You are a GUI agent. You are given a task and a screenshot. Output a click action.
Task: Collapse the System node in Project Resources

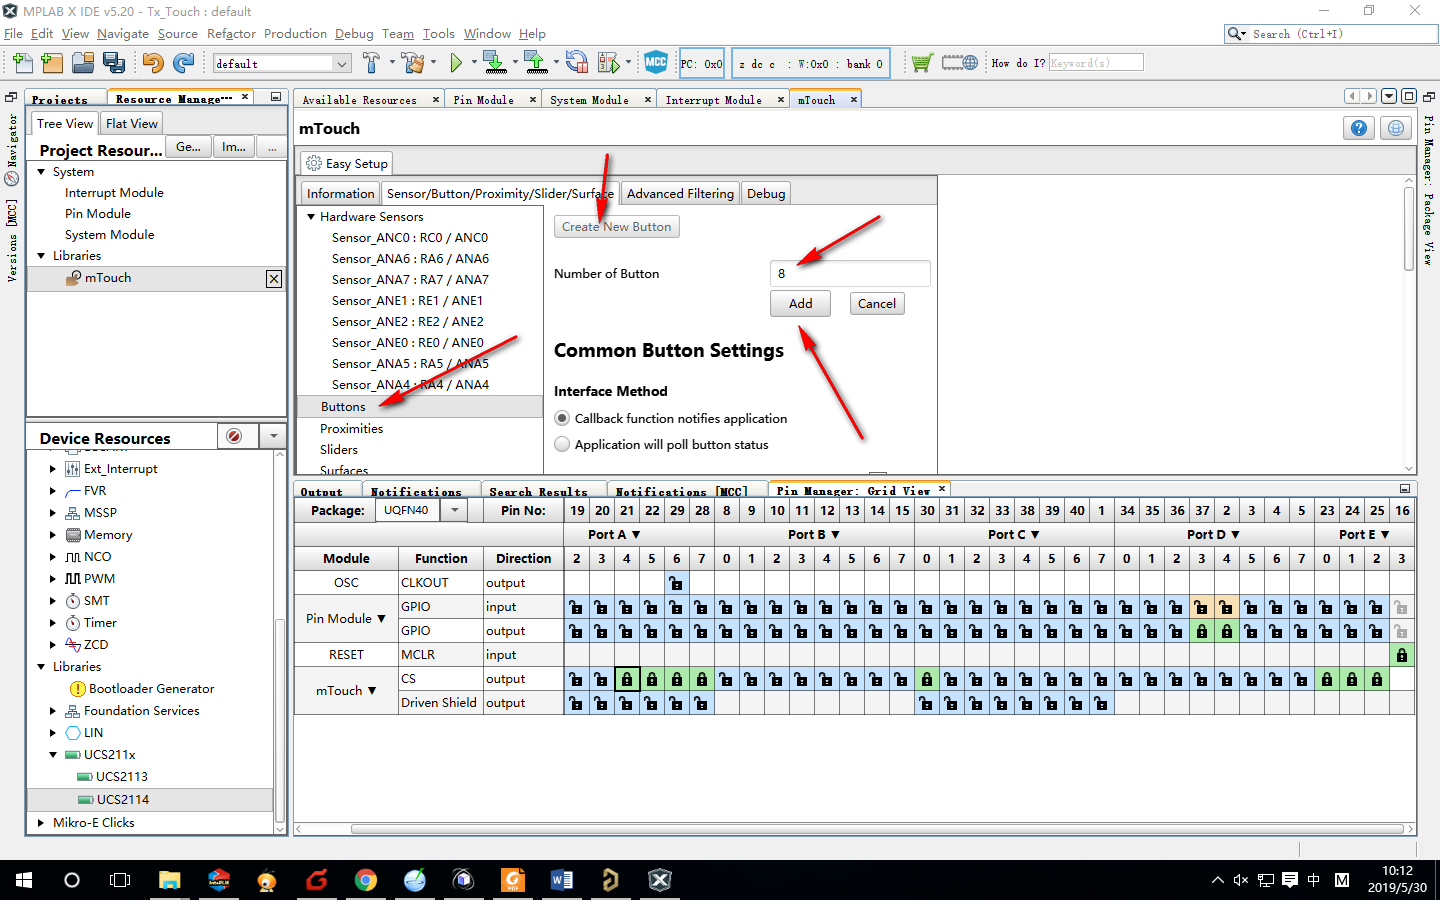41,172
